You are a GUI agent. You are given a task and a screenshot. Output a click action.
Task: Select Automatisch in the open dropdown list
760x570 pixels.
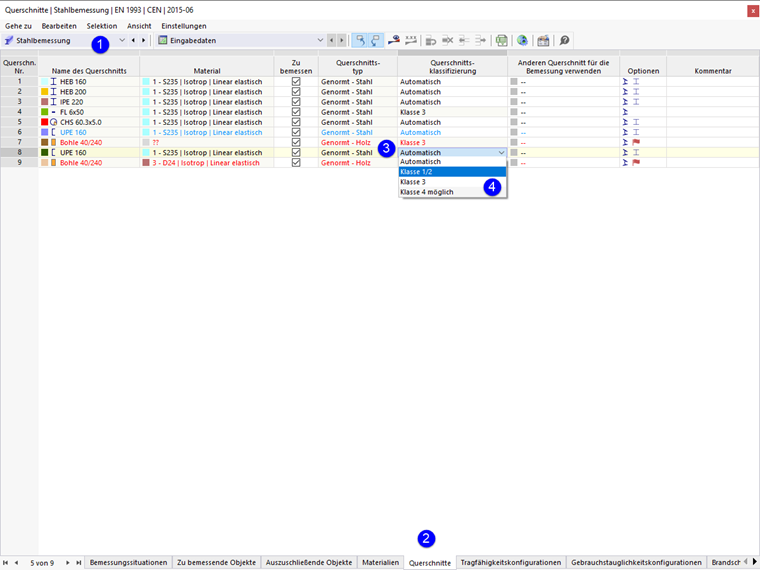tap(452, 162)
